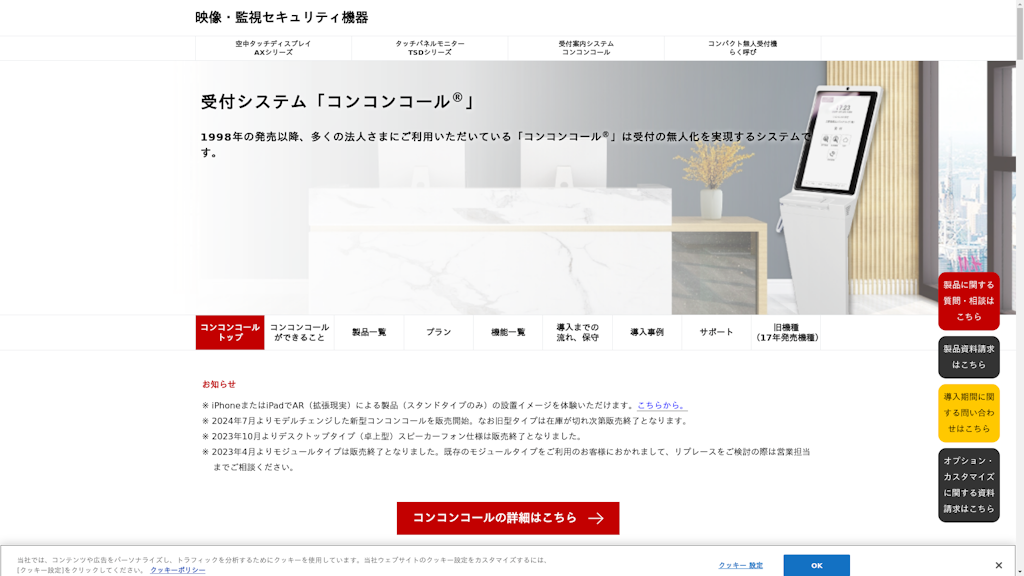Open コンパクト無人受付機 らく呼び menu item
The image size is (1024, 576).
pos(742,48)
